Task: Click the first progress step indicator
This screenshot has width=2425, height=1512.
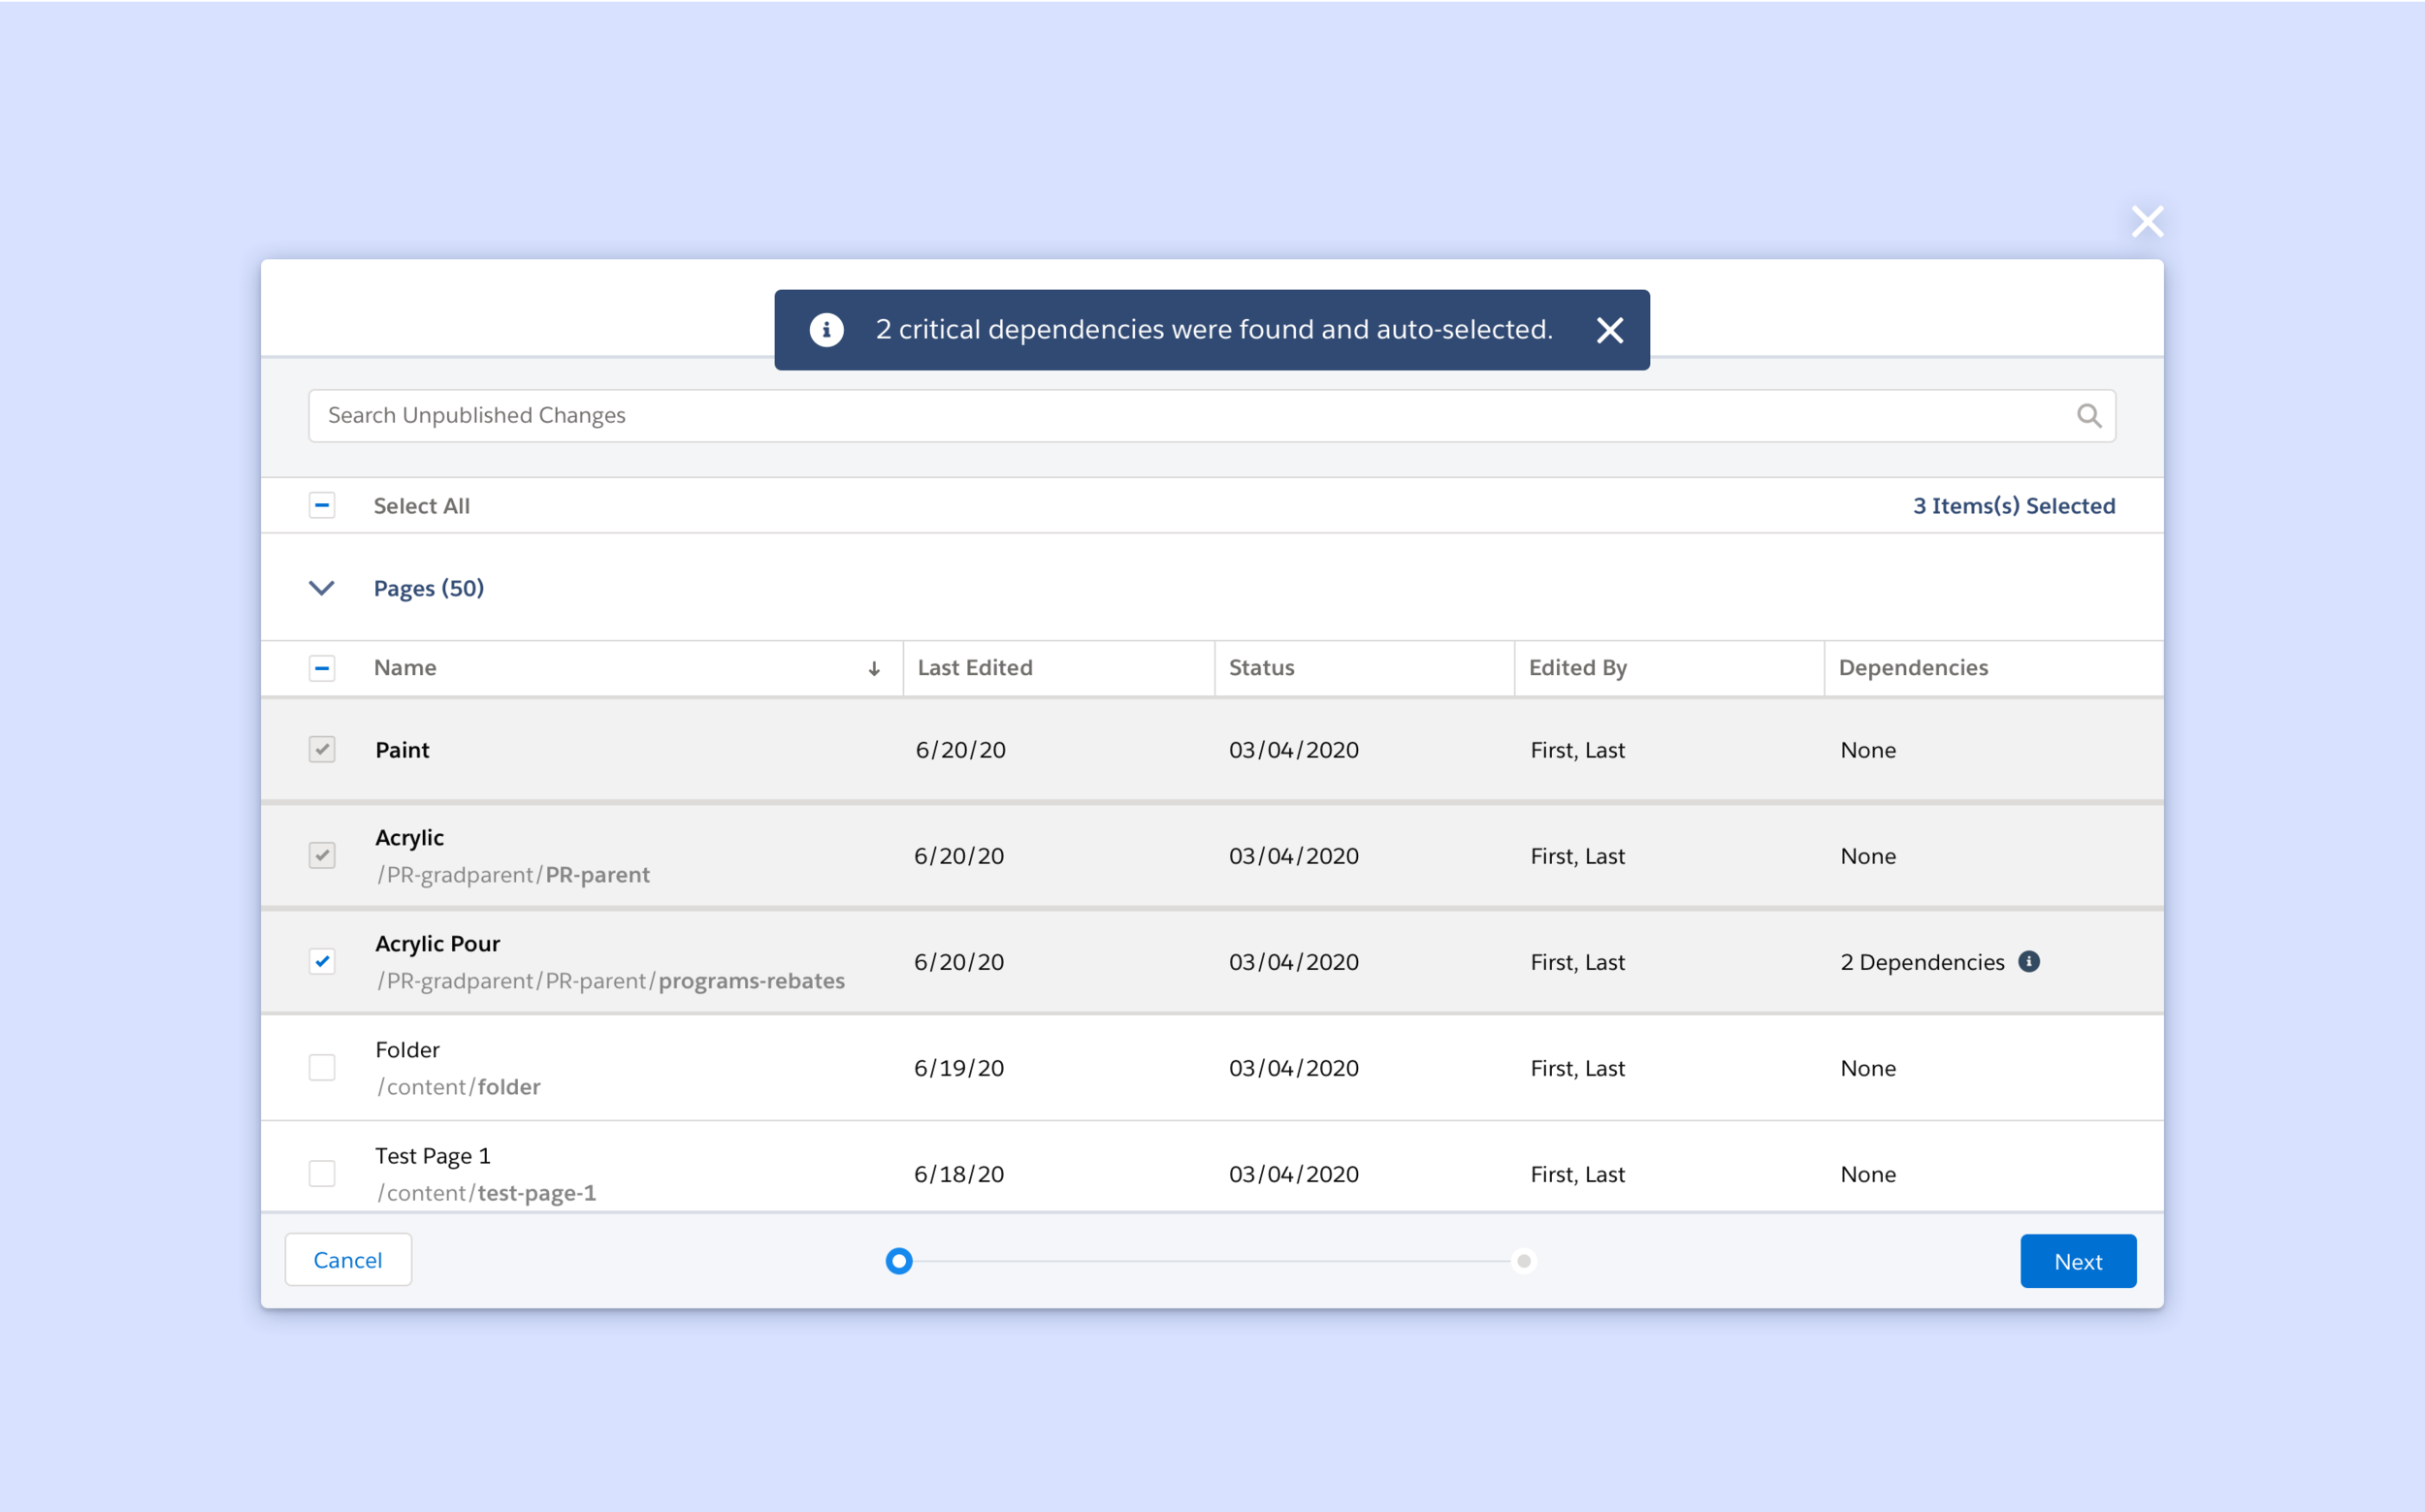Action: click(x=899, y=1261)
